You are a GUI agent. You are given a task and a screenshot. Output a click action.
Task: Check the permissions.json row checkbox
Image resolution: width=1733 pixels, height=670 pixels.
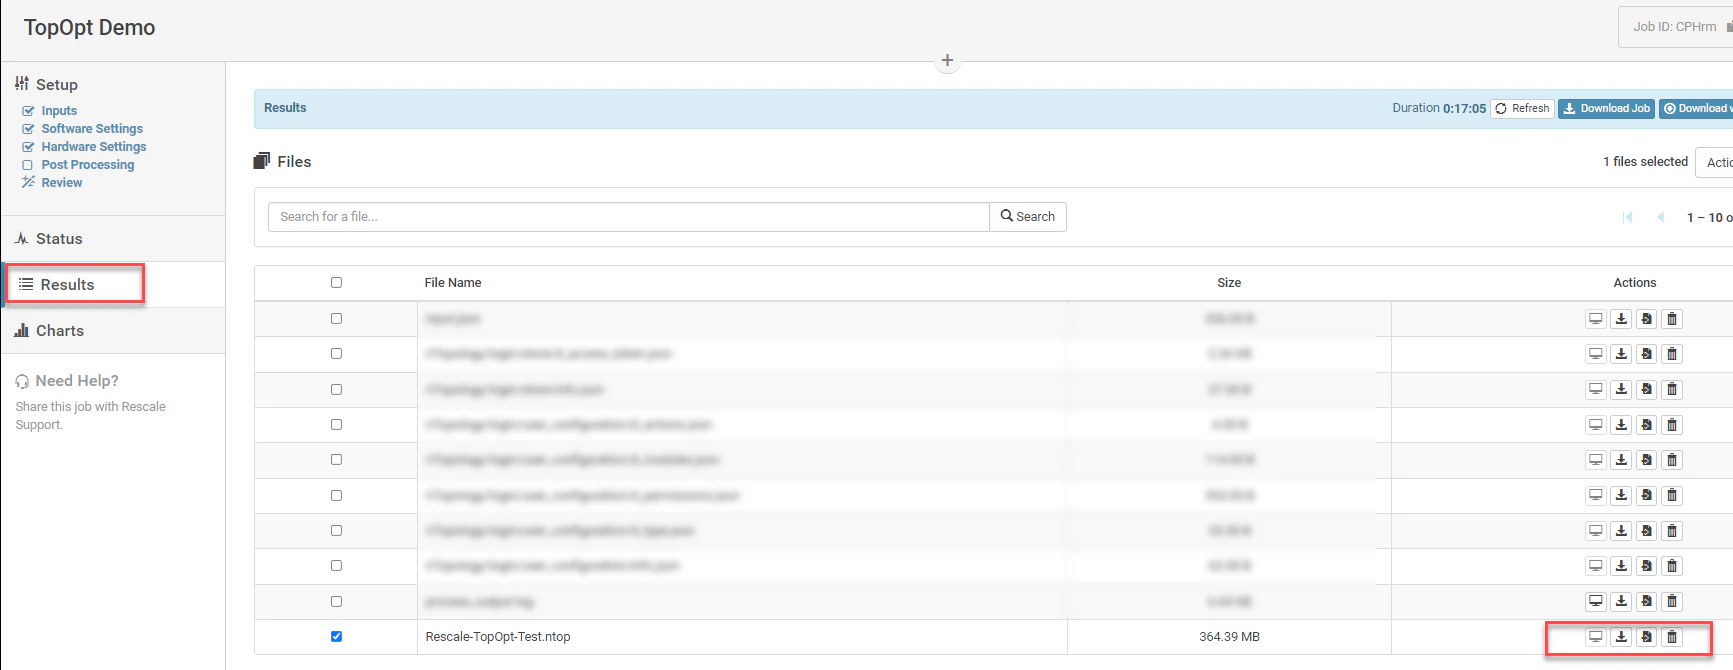(x=336, y=495)
